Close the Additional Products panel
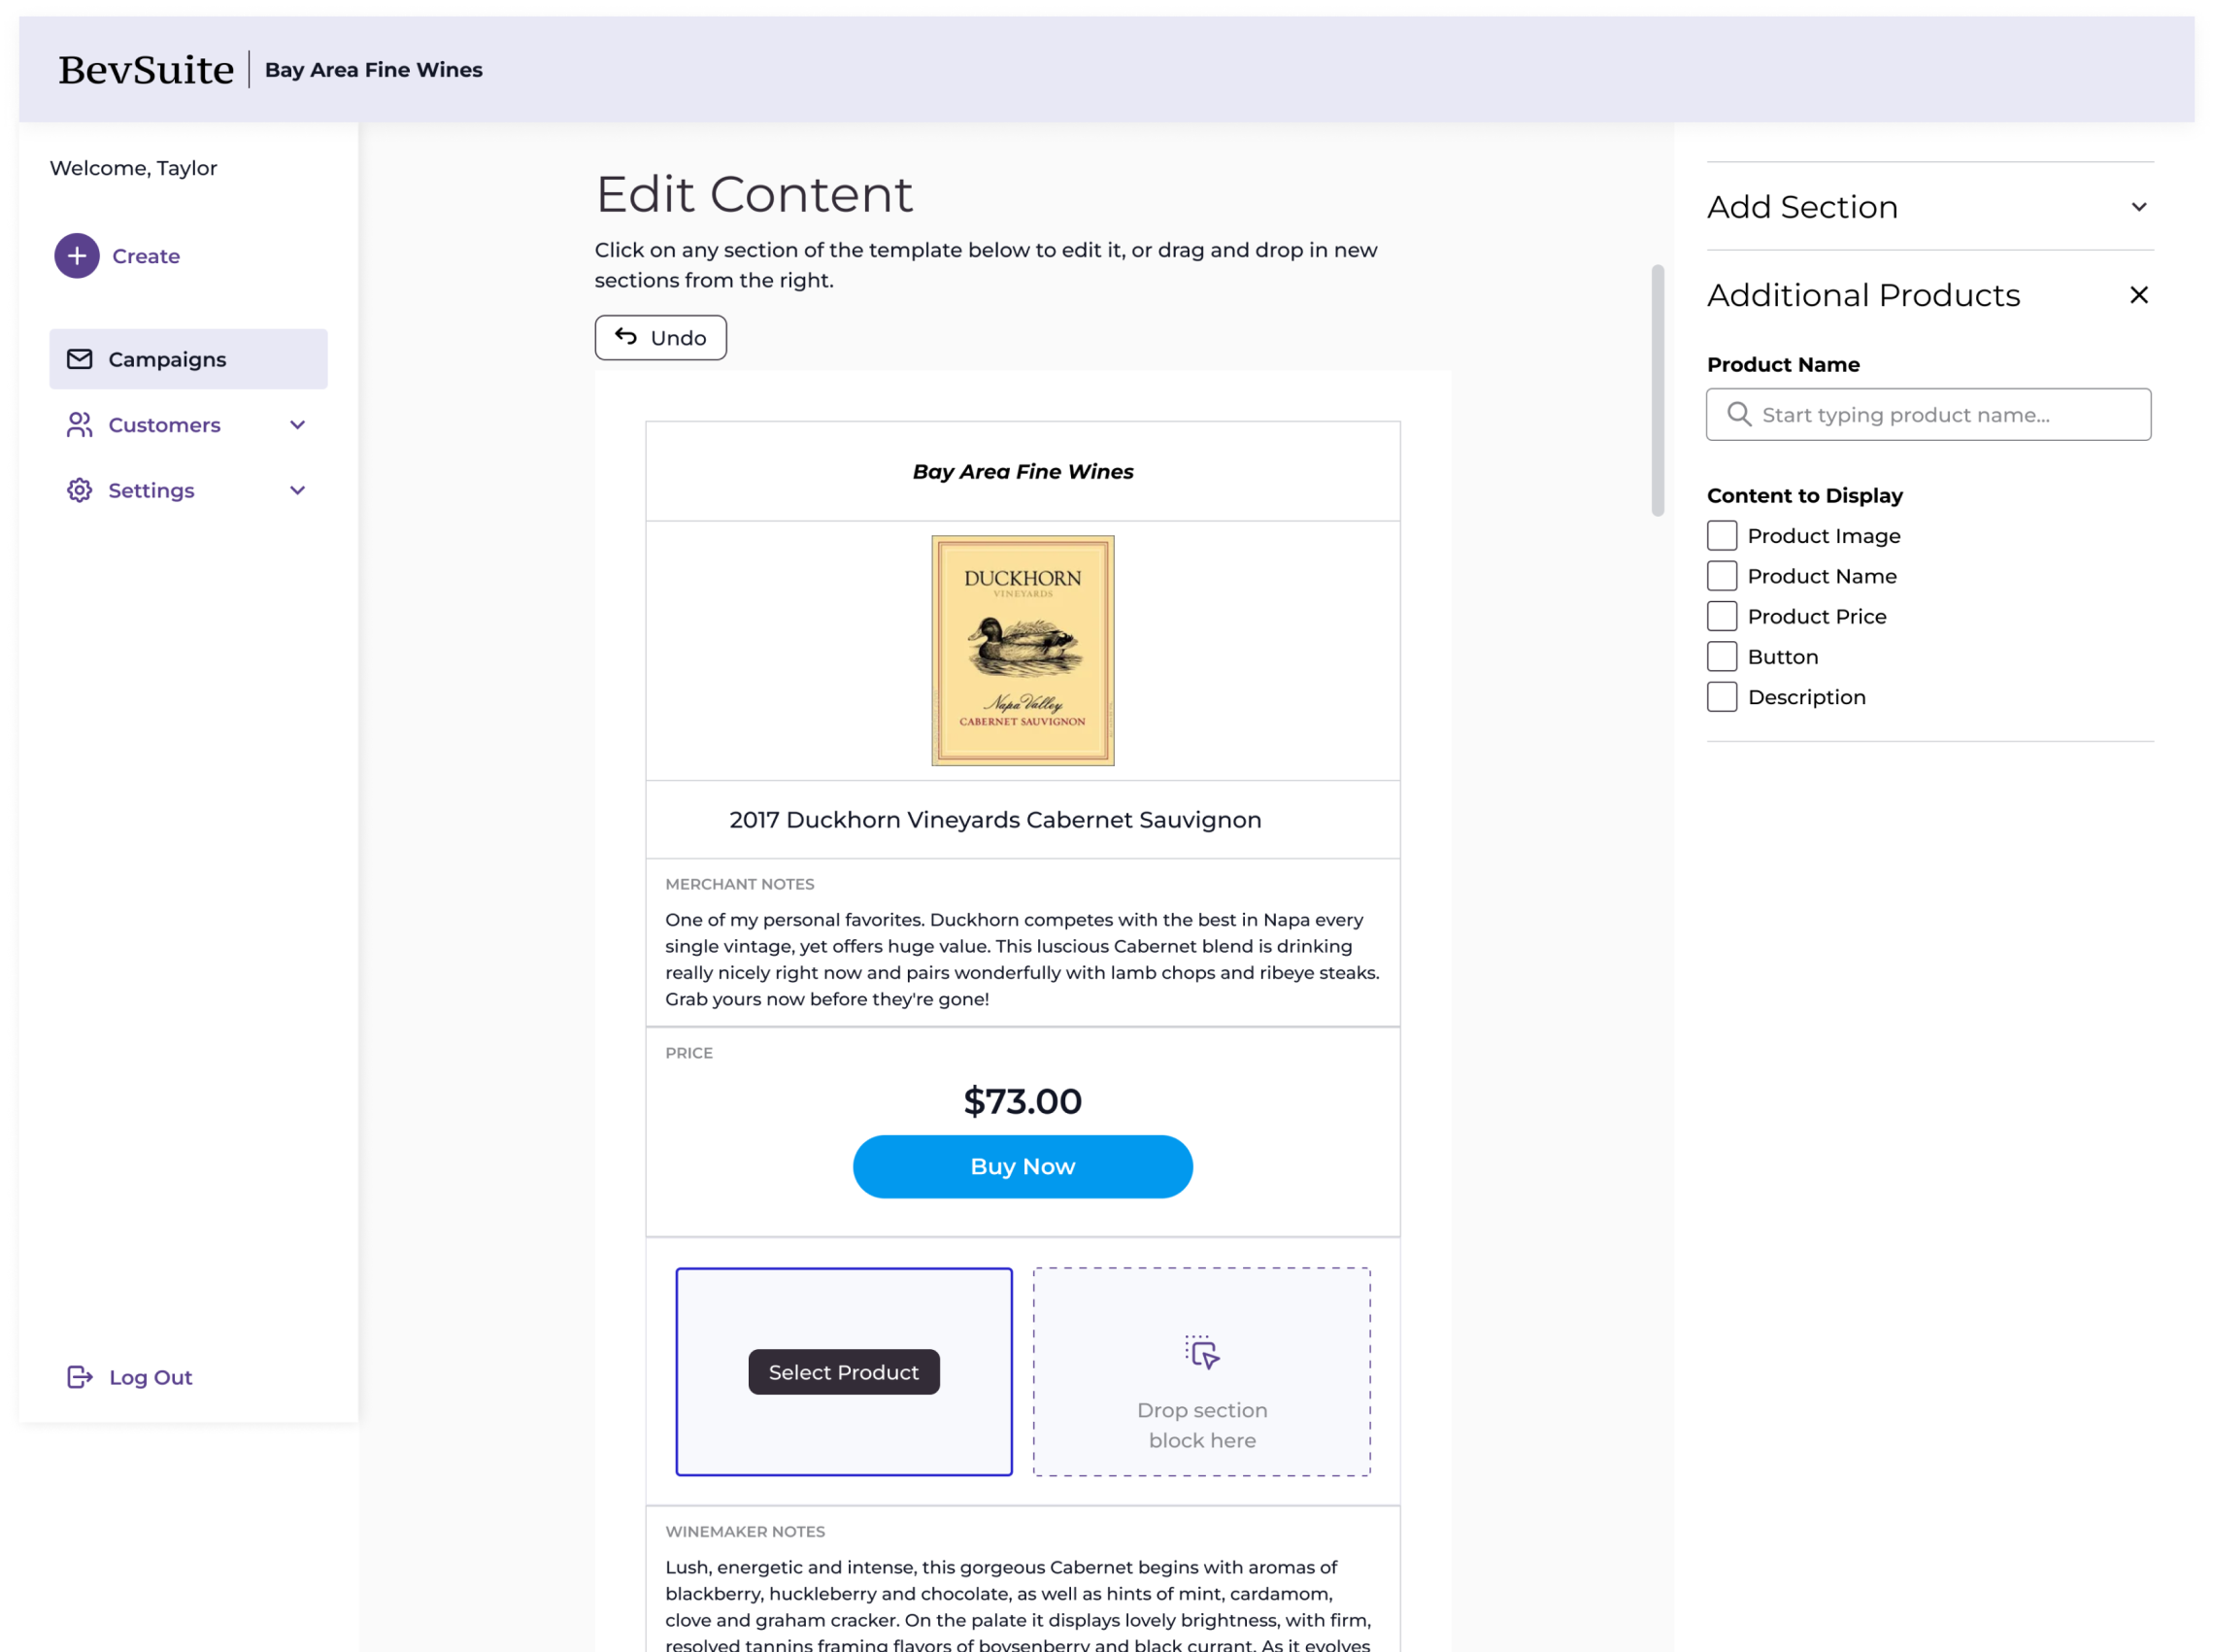 pyautogui.click(x=2139, y=295)
